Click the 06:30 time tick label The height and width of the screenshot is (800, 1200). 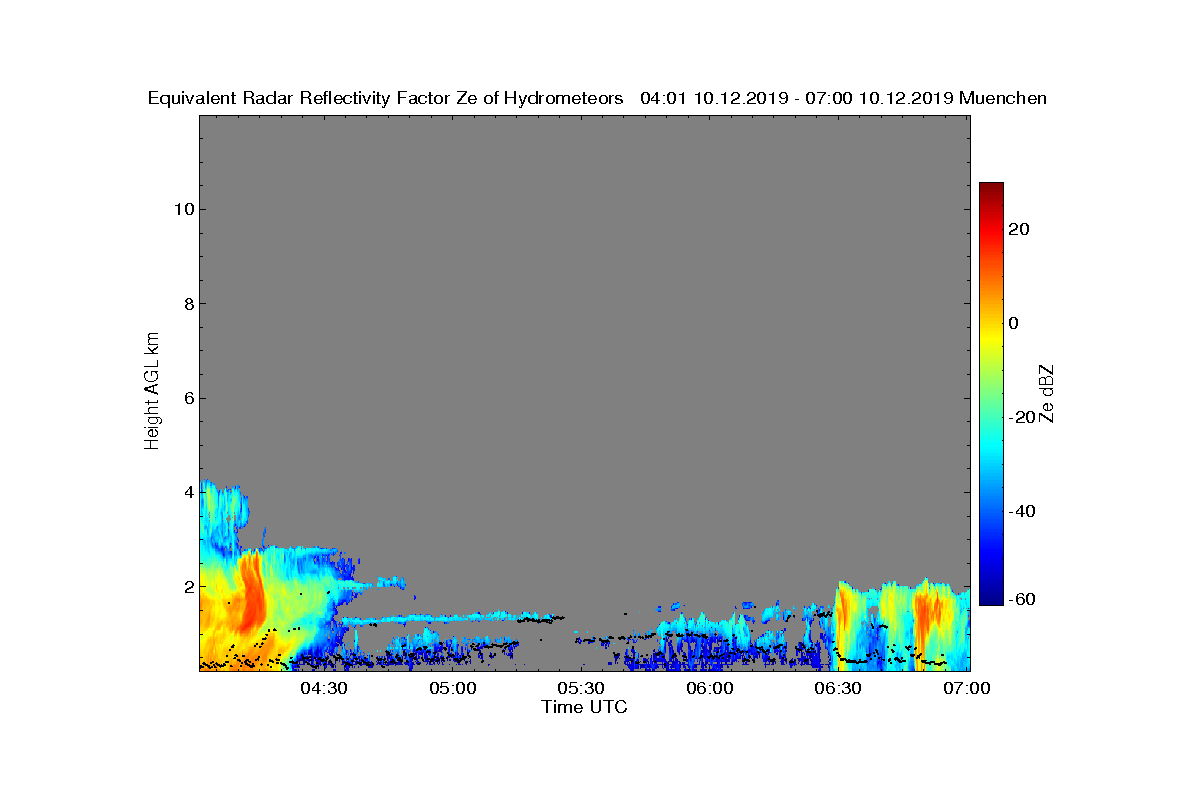click(x=838, y=689)
